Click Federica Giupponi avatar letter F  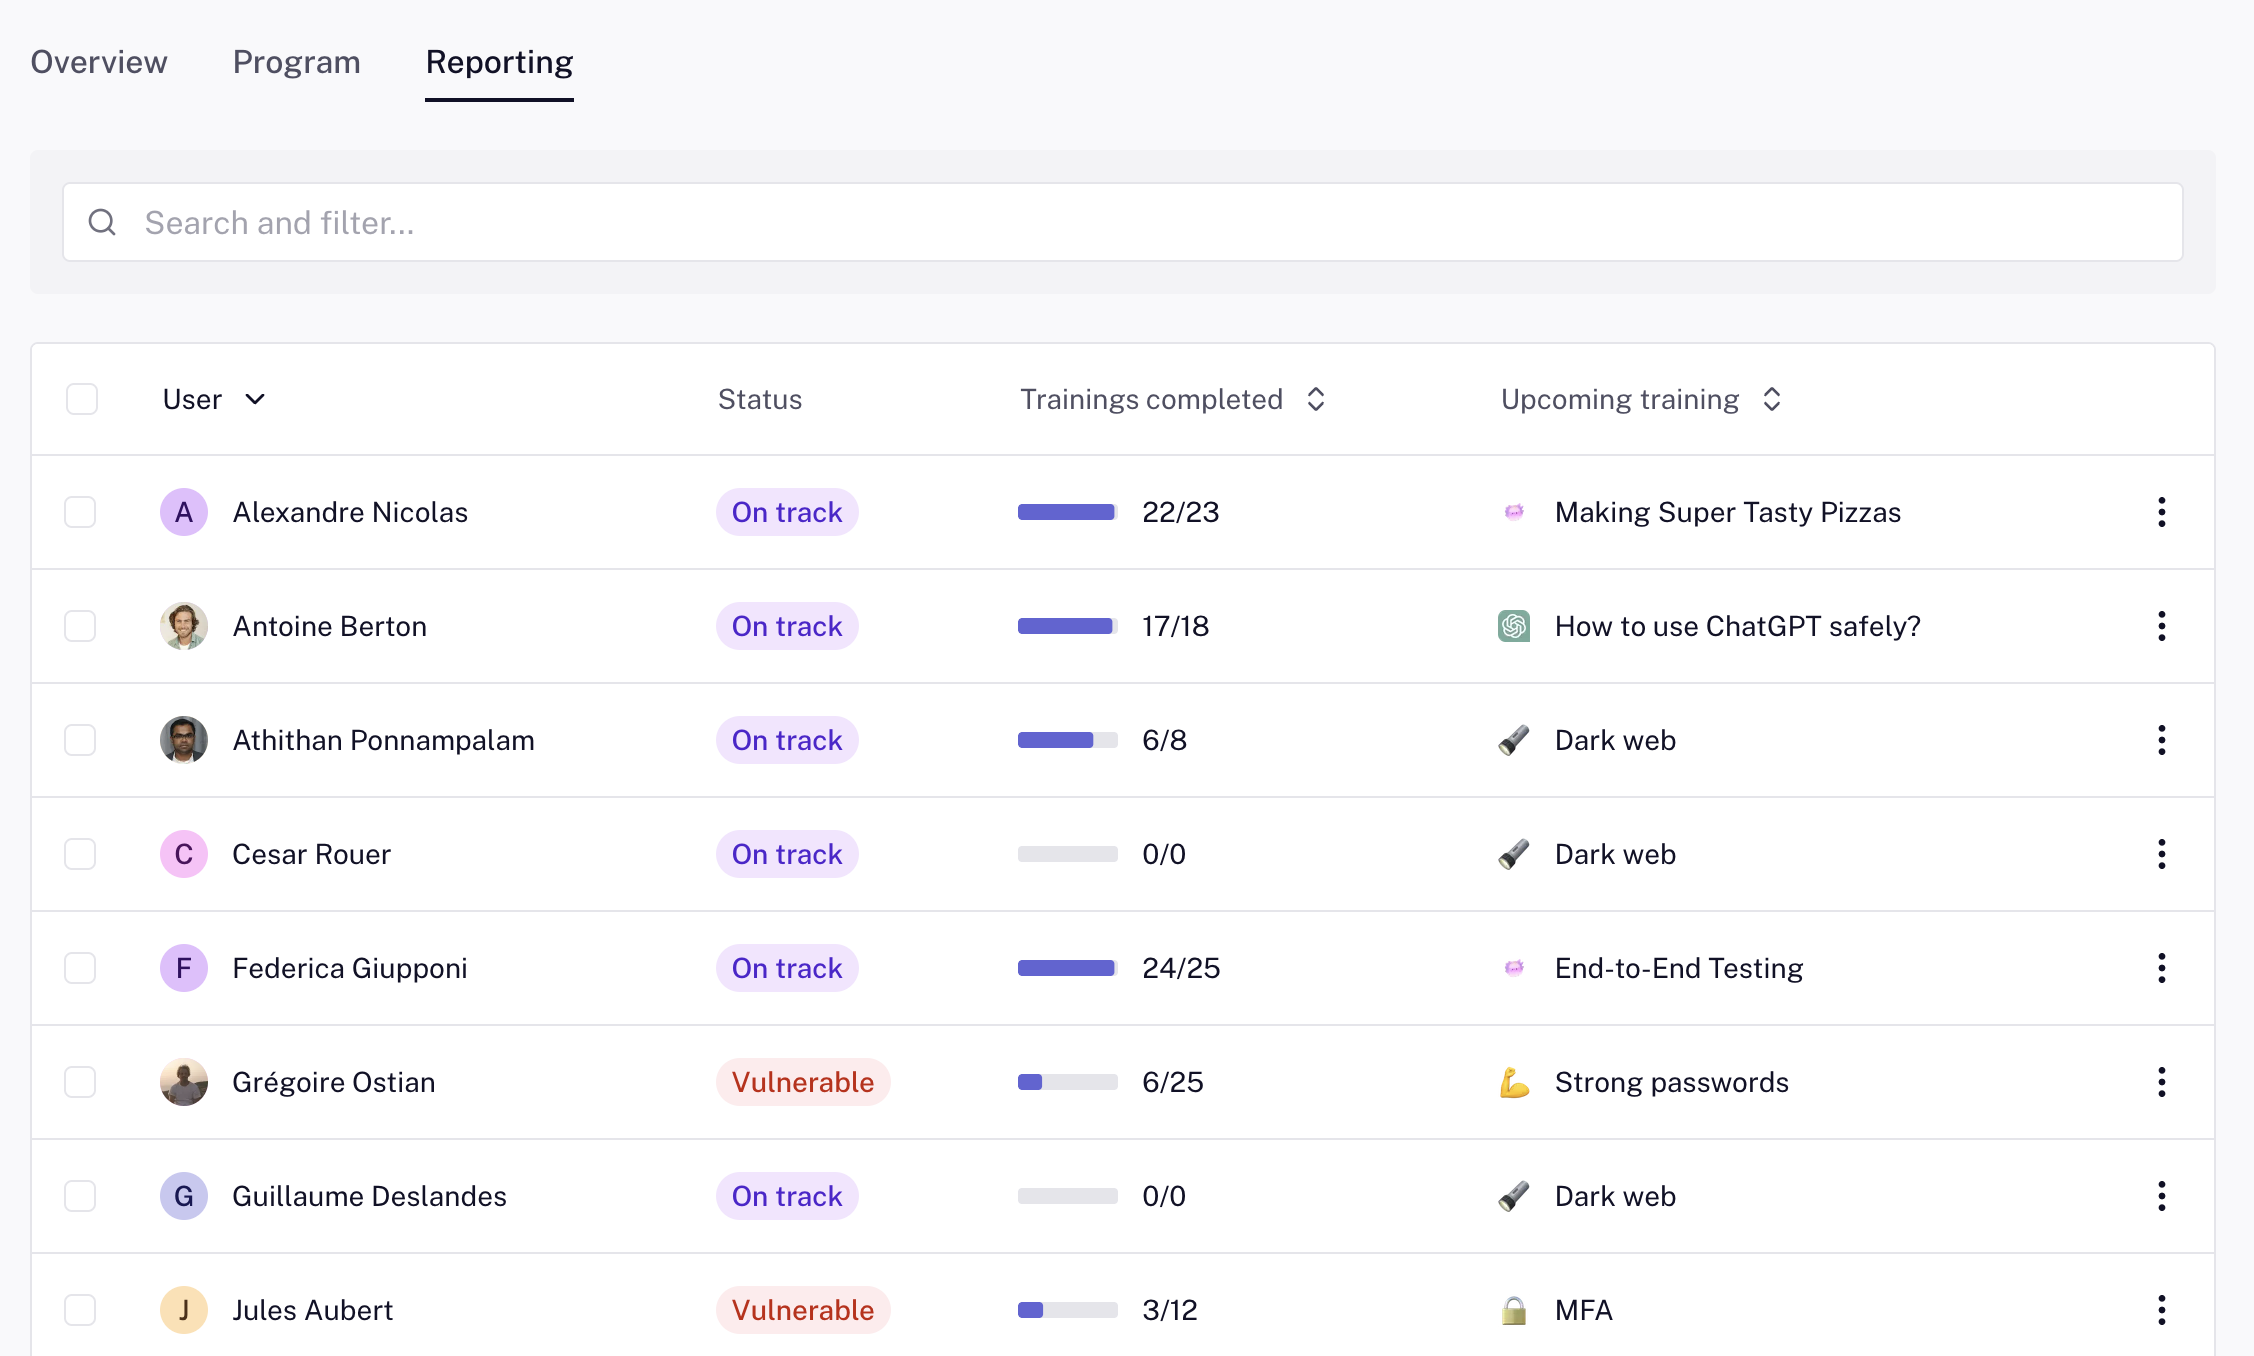184,968
